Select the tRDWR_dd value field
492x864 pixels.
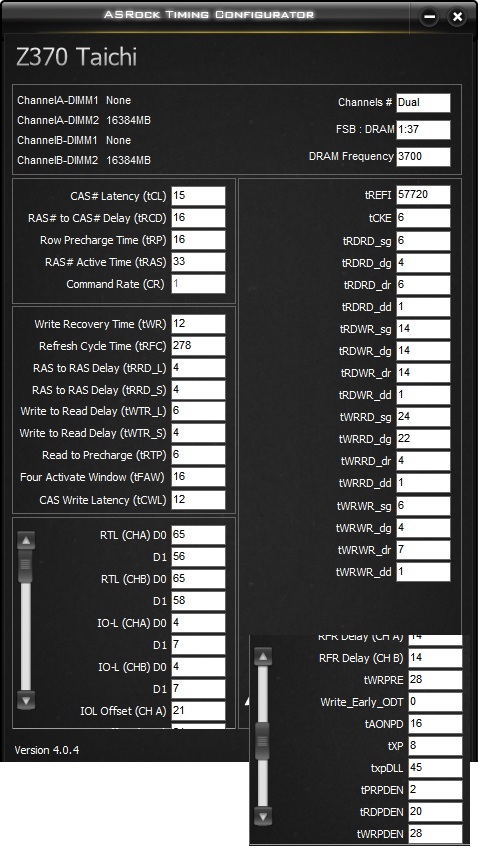(423, 395)
